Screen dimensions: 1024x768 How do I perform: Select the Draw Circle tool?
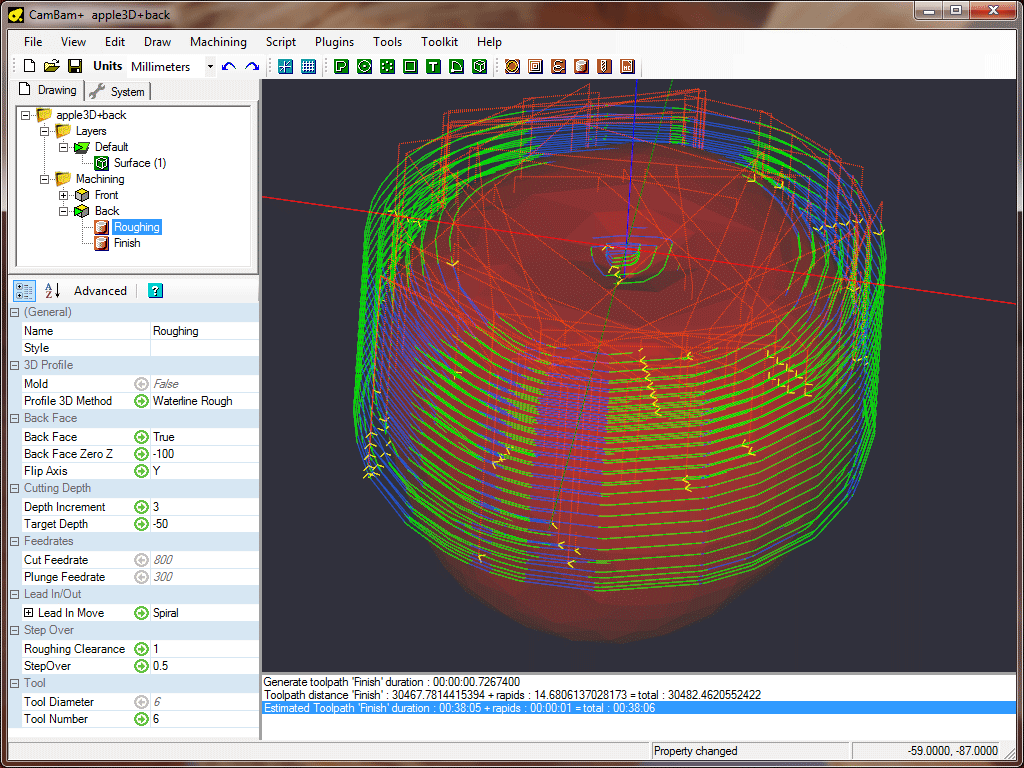pyautogui.click(x=364, y=67)
